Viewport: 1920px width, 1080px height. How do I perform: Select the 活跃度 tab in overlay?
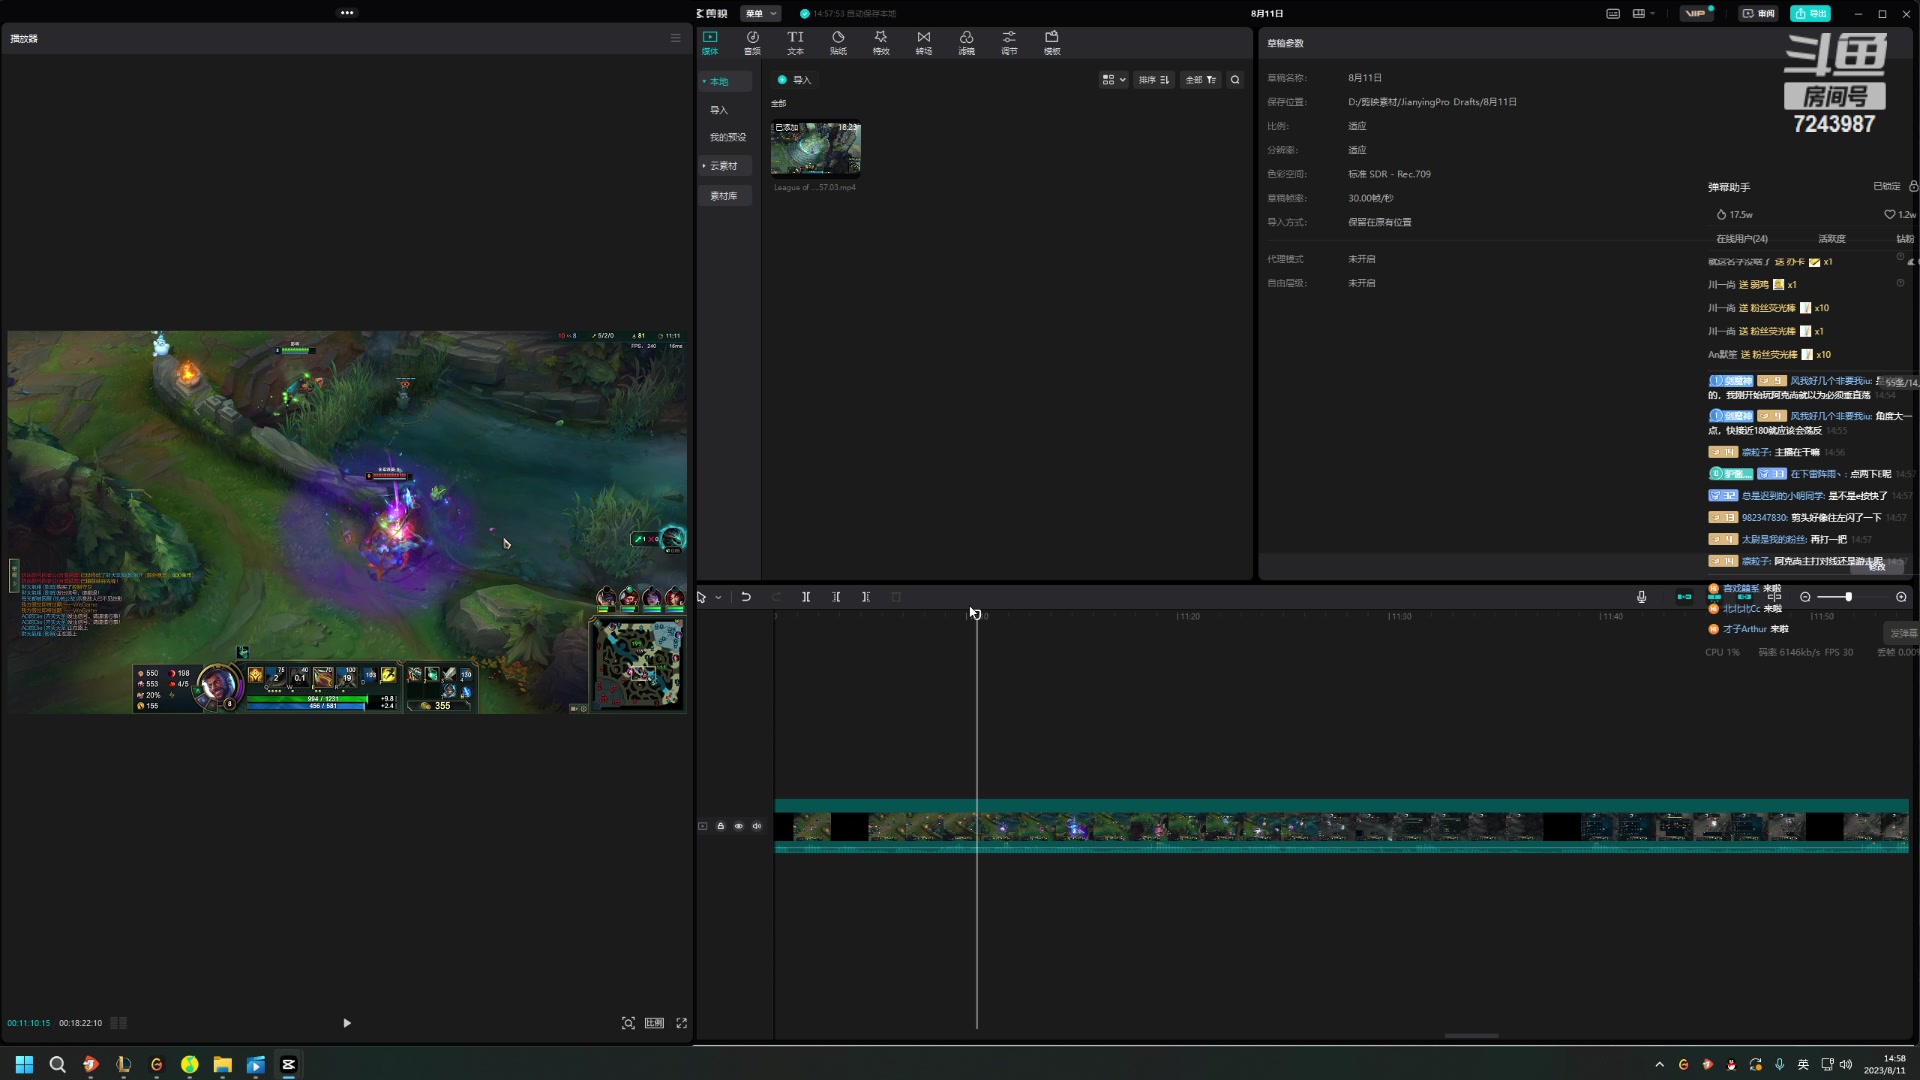pyautogui.click(x=1832, y=239)
